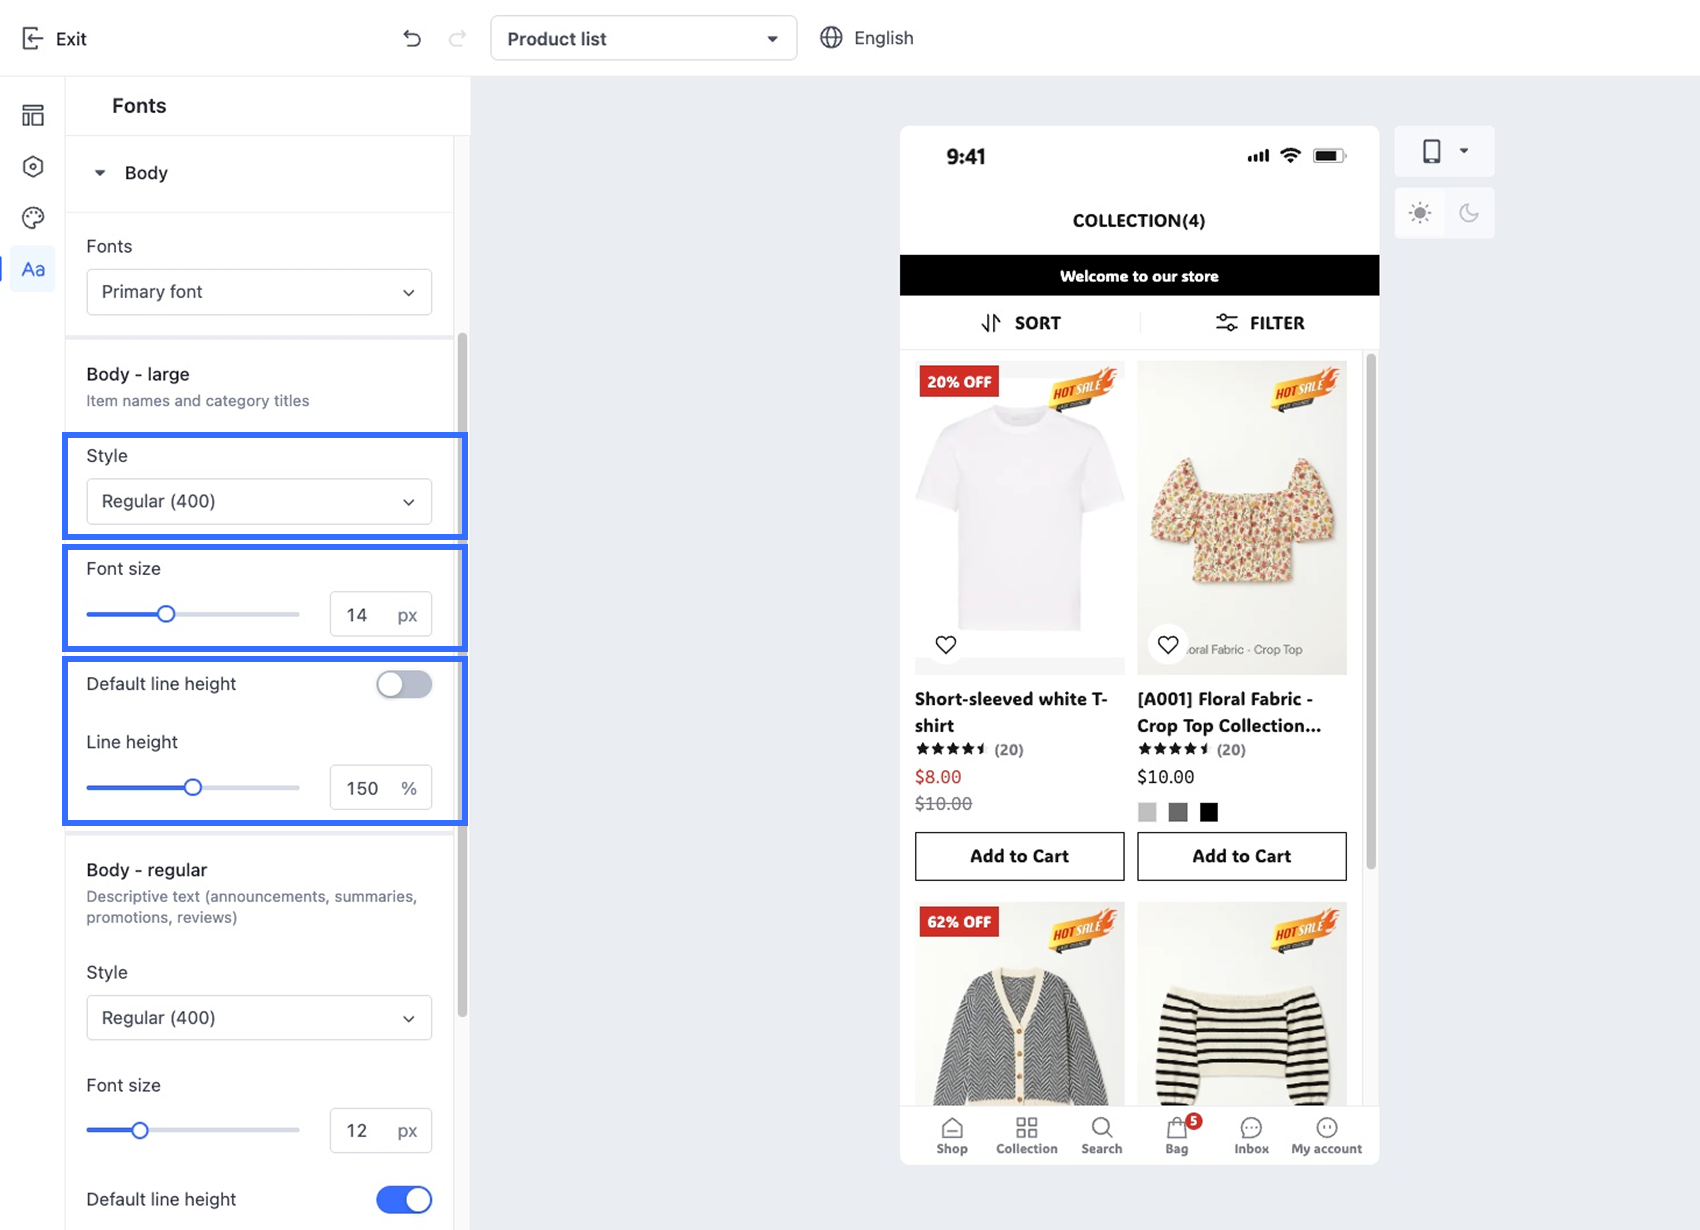
Task: Click the 62% OFF badge
Action: point(959,921)
